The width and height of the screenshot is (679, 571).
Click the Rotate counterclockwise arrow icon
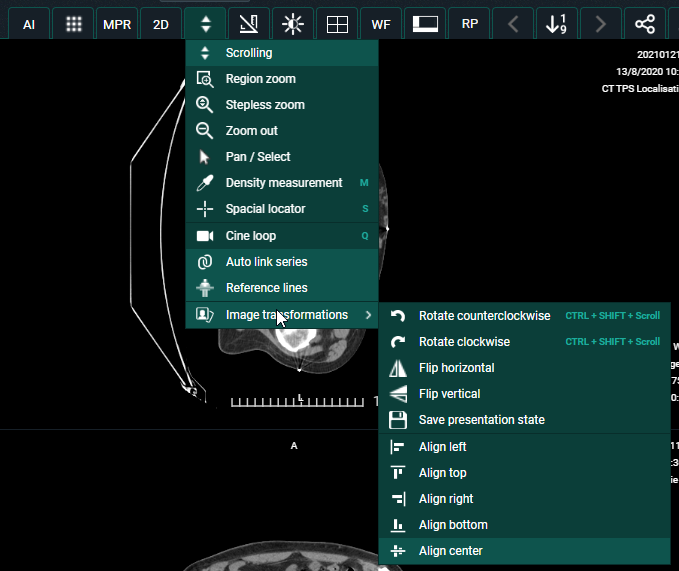click(x=398, y=316)
